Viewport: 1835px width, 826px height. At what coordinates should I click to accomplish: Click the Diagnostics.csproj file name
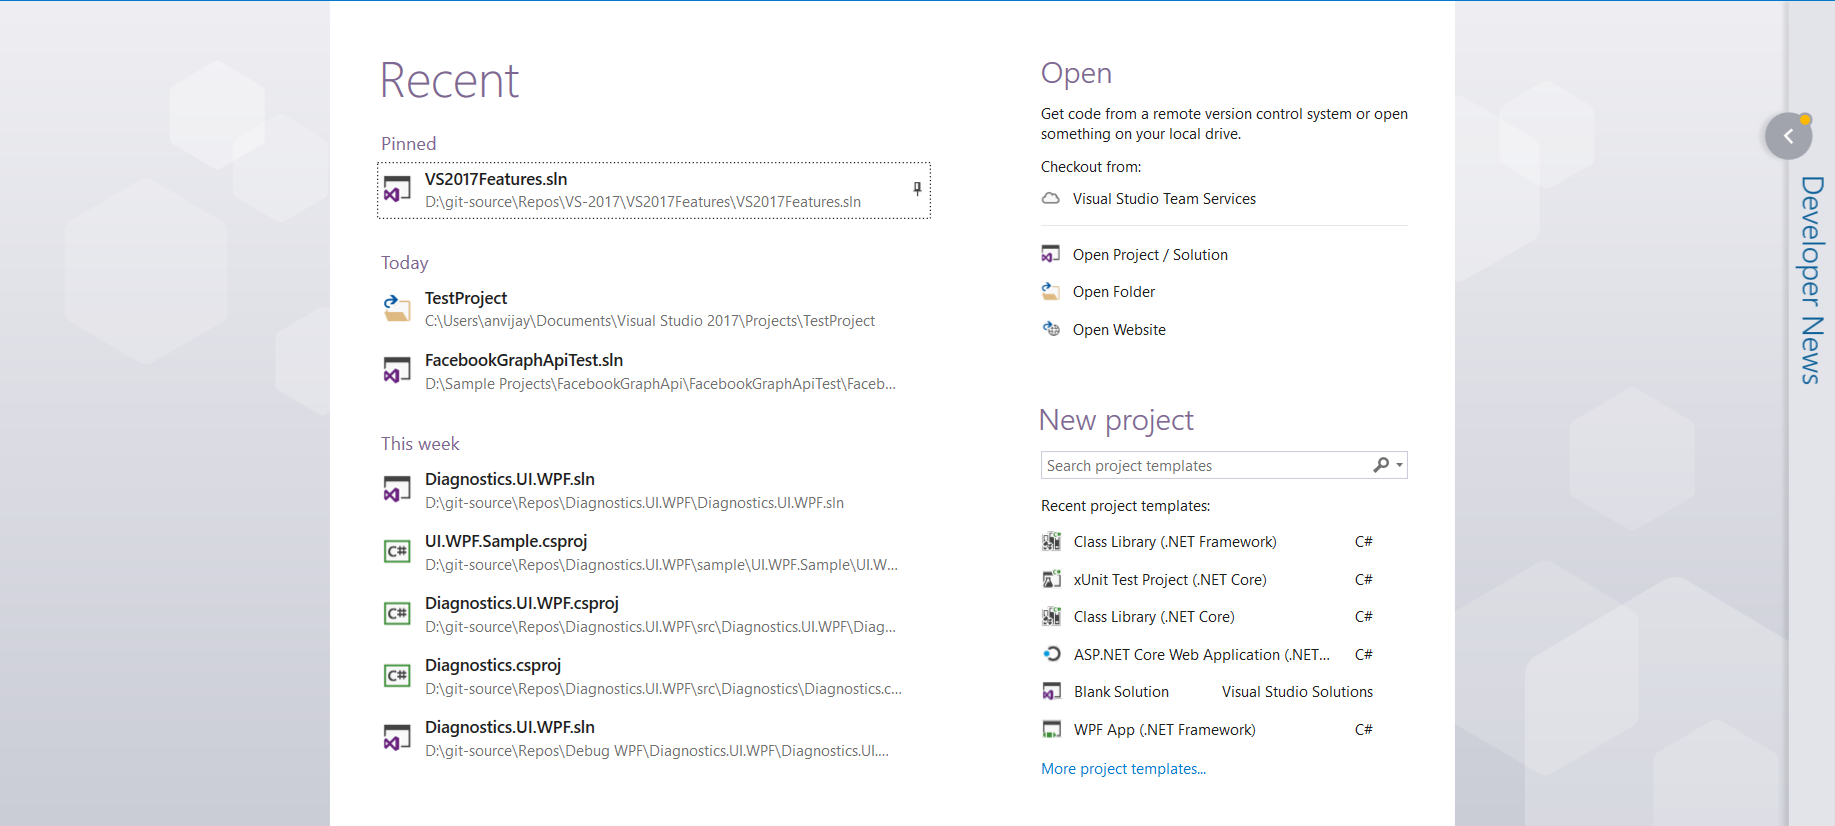point(493,665)
